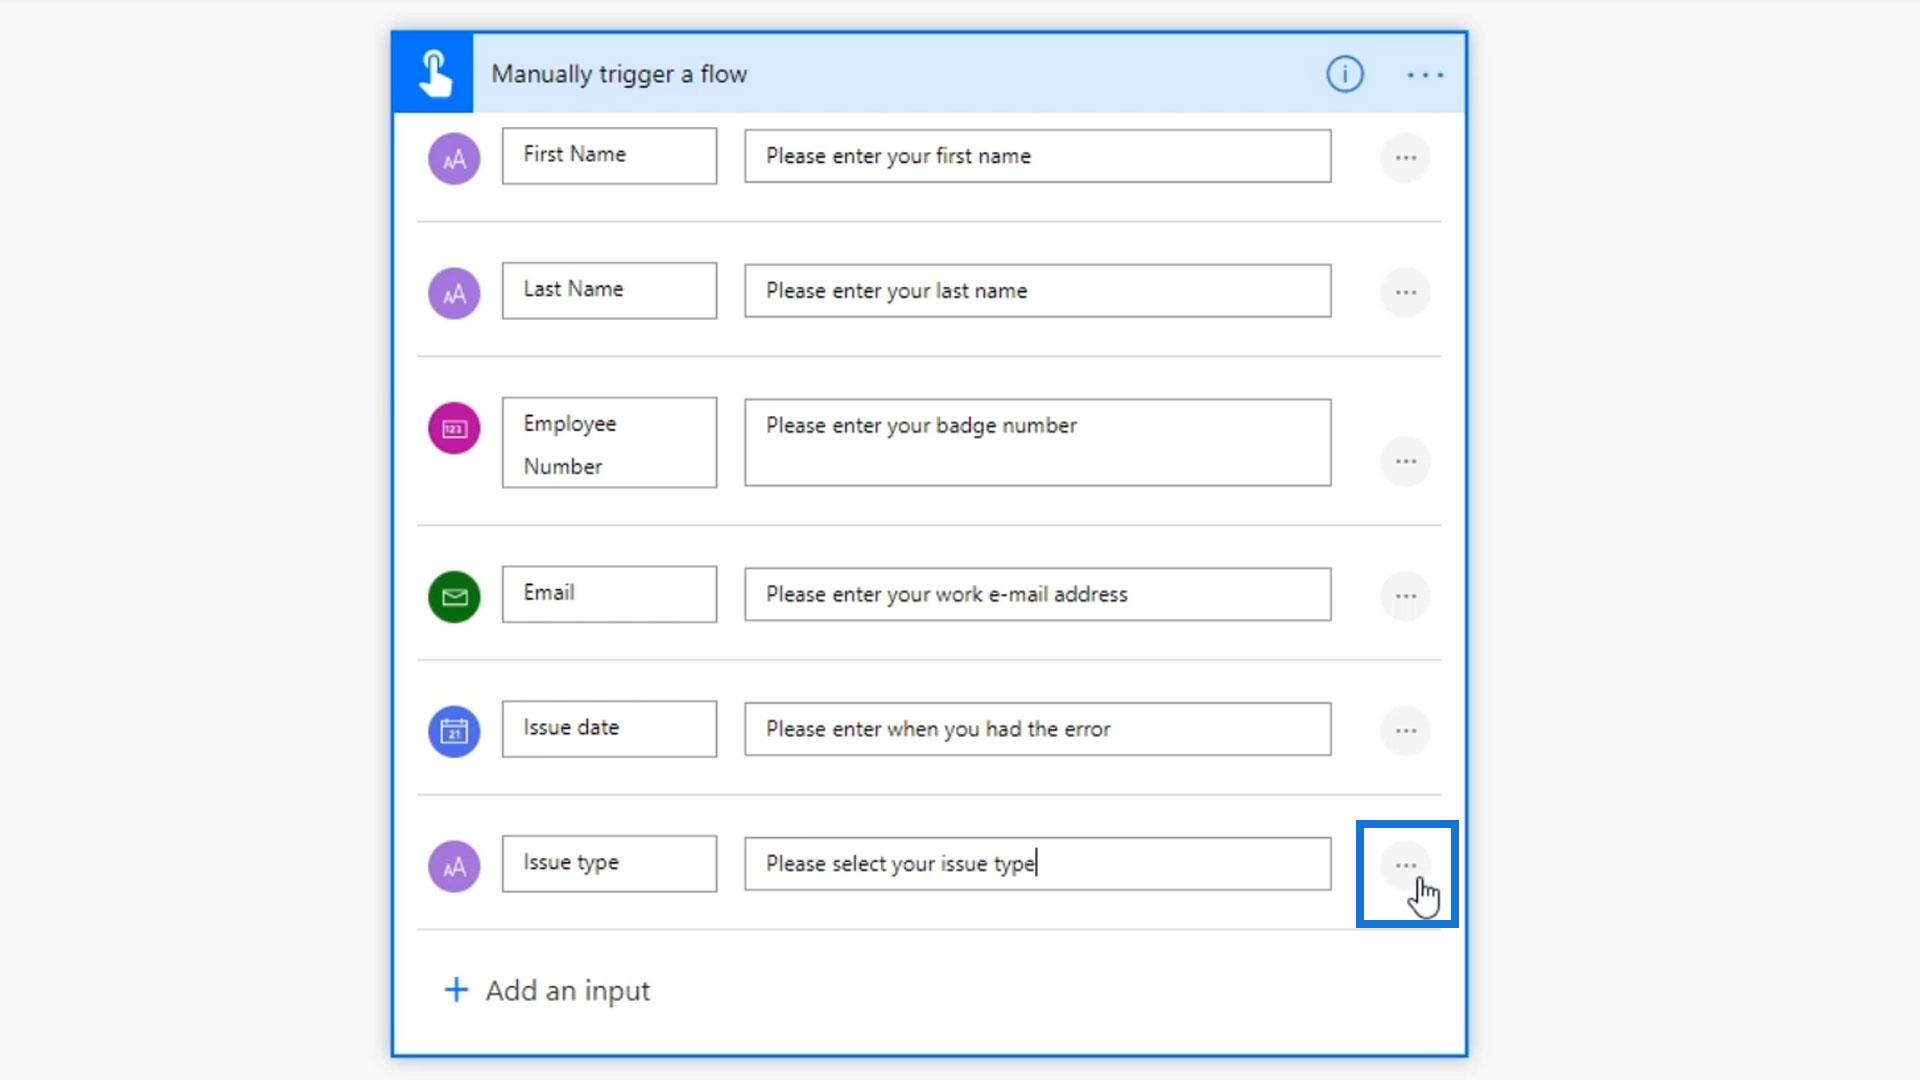Edit the badge number description field
Viewport: 1920px width, 1080px height.
coord(1037,443)
